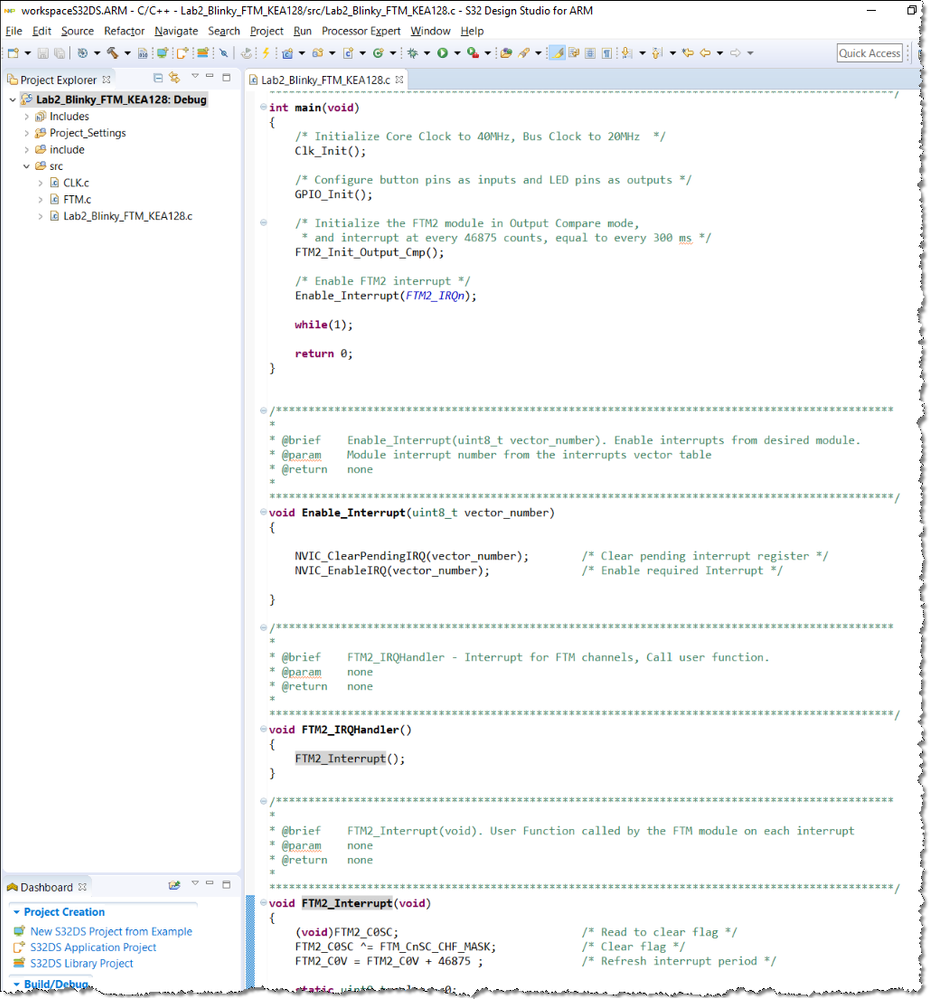Viewport: 929px width, 999px height.
Task: Click Show Whitespace Characters pilcrow icon
Action: pos(607,53)
